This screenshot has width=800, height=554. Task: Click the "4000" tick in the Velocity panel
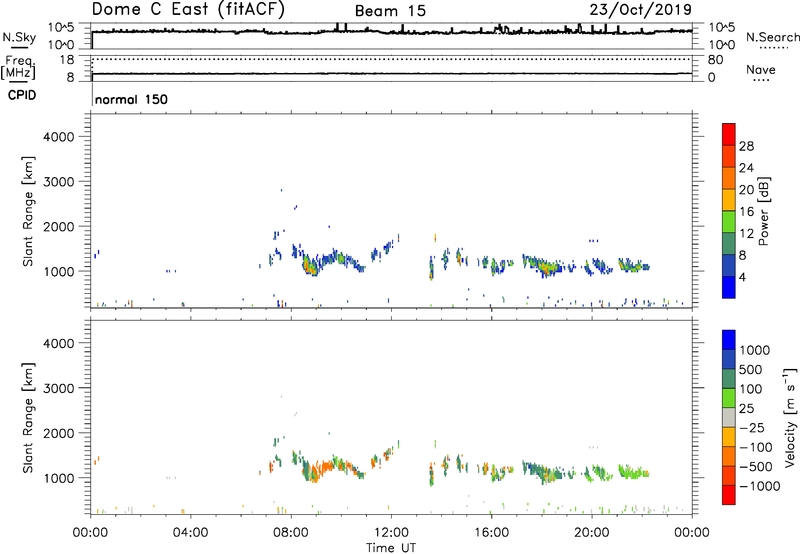click(x=59, y=343)
